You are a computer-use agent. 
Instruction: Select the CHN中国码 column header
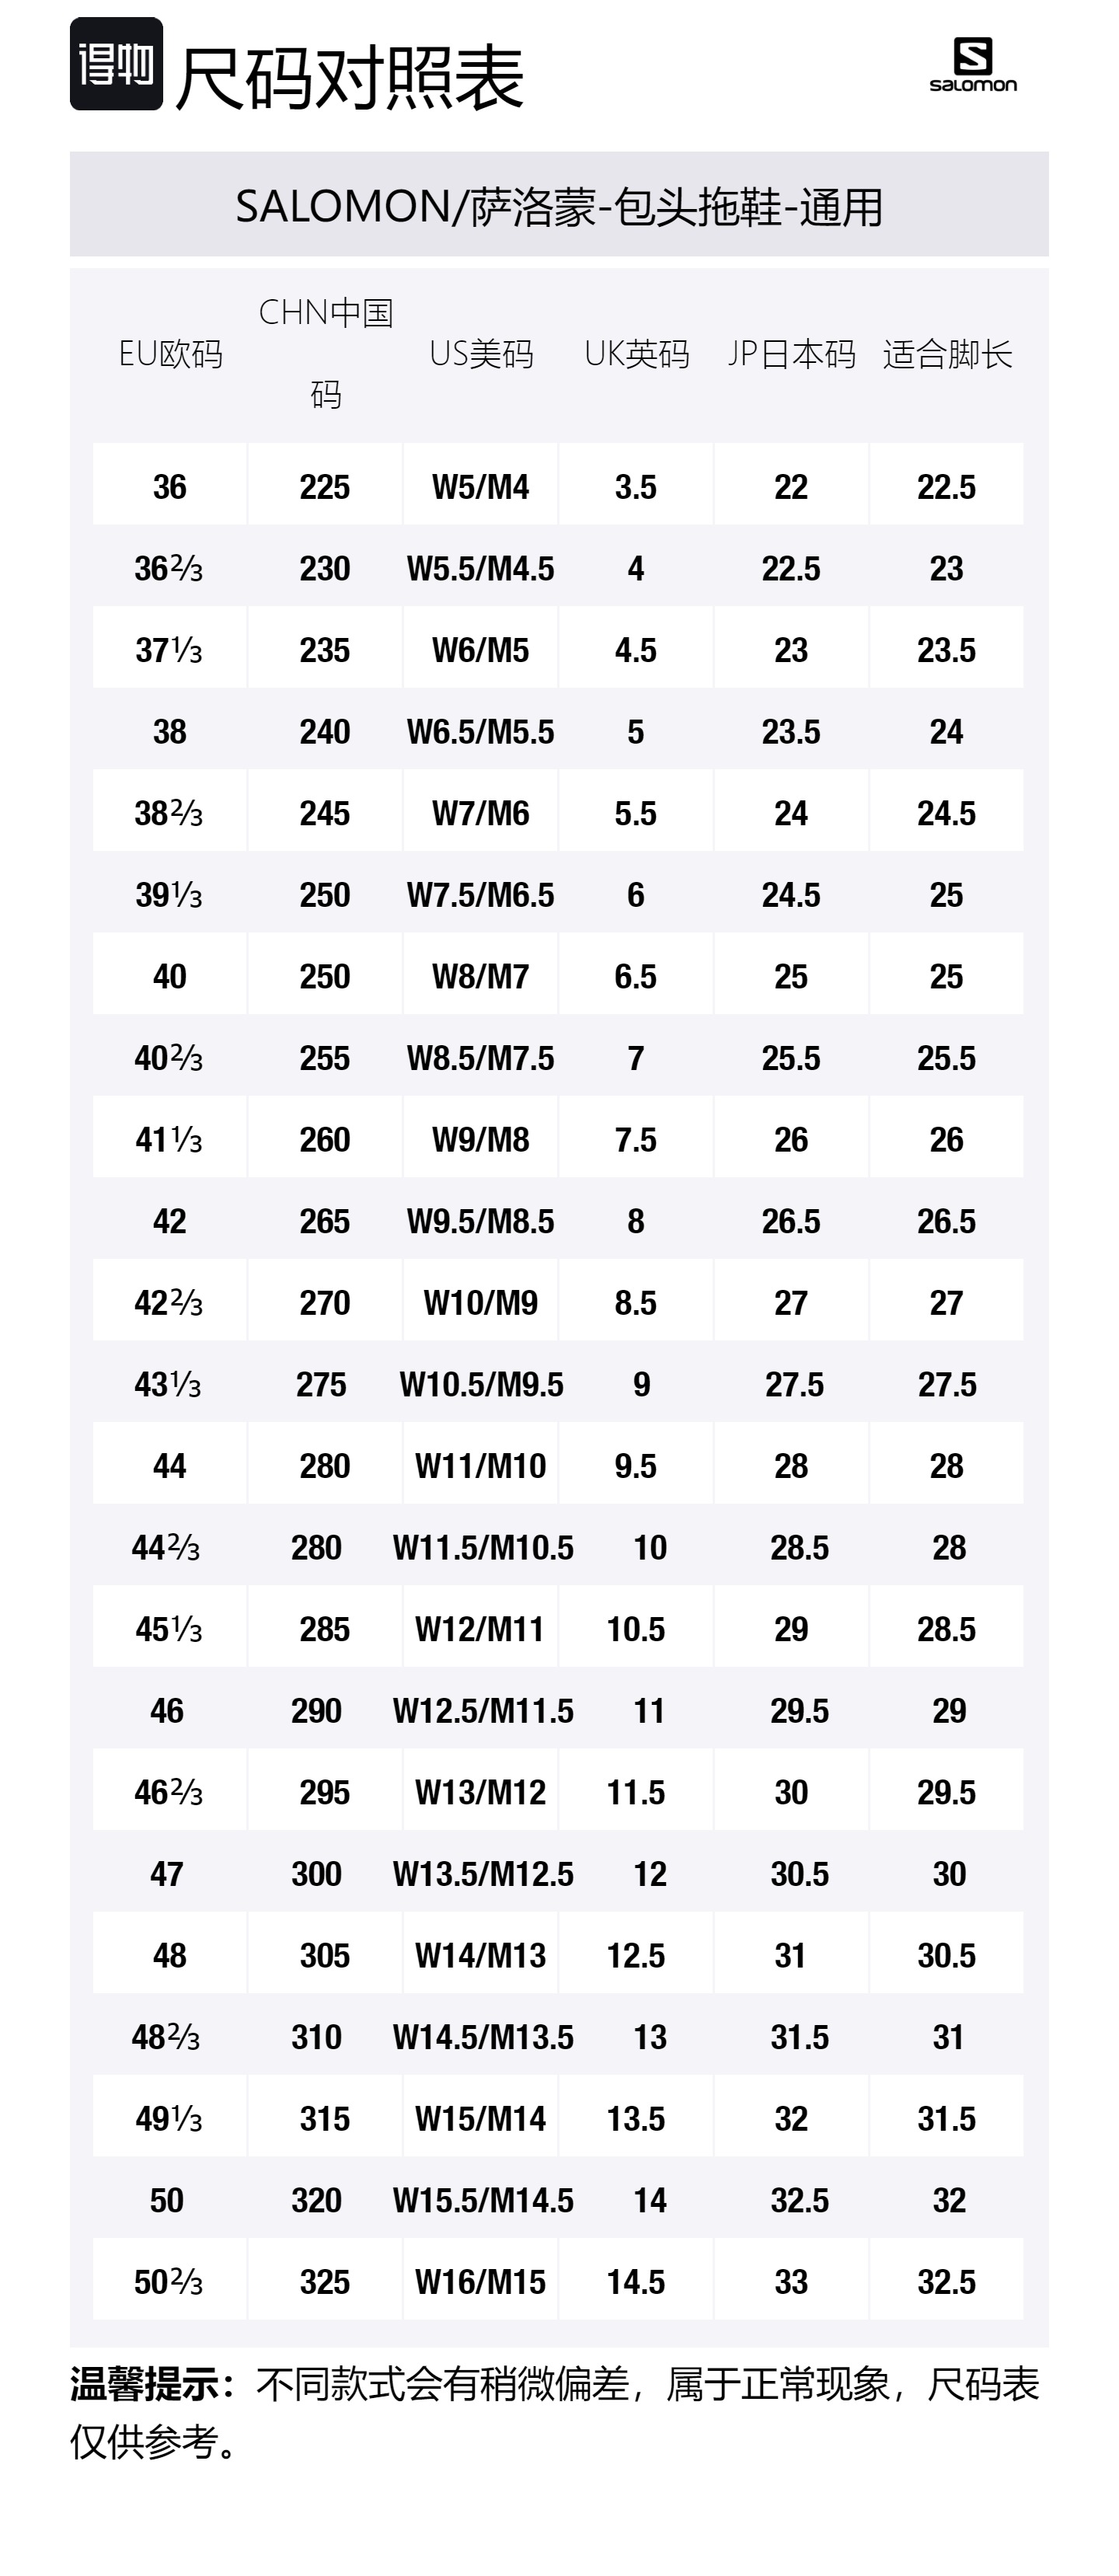point(325,353)
